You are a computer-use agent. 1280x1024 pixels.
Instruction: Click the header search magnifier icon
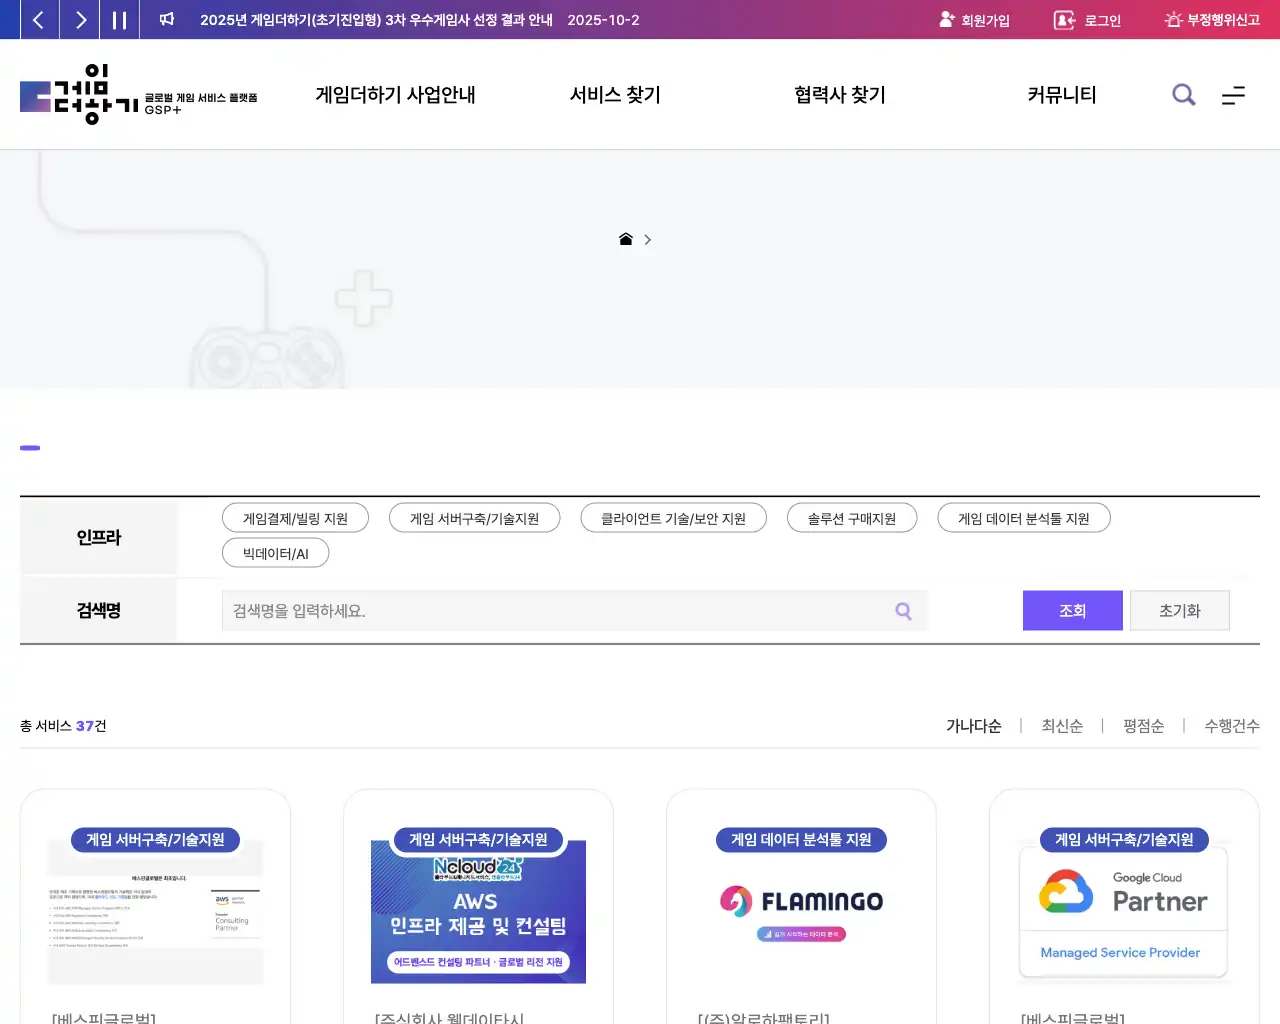click(x=1183, y=95)
